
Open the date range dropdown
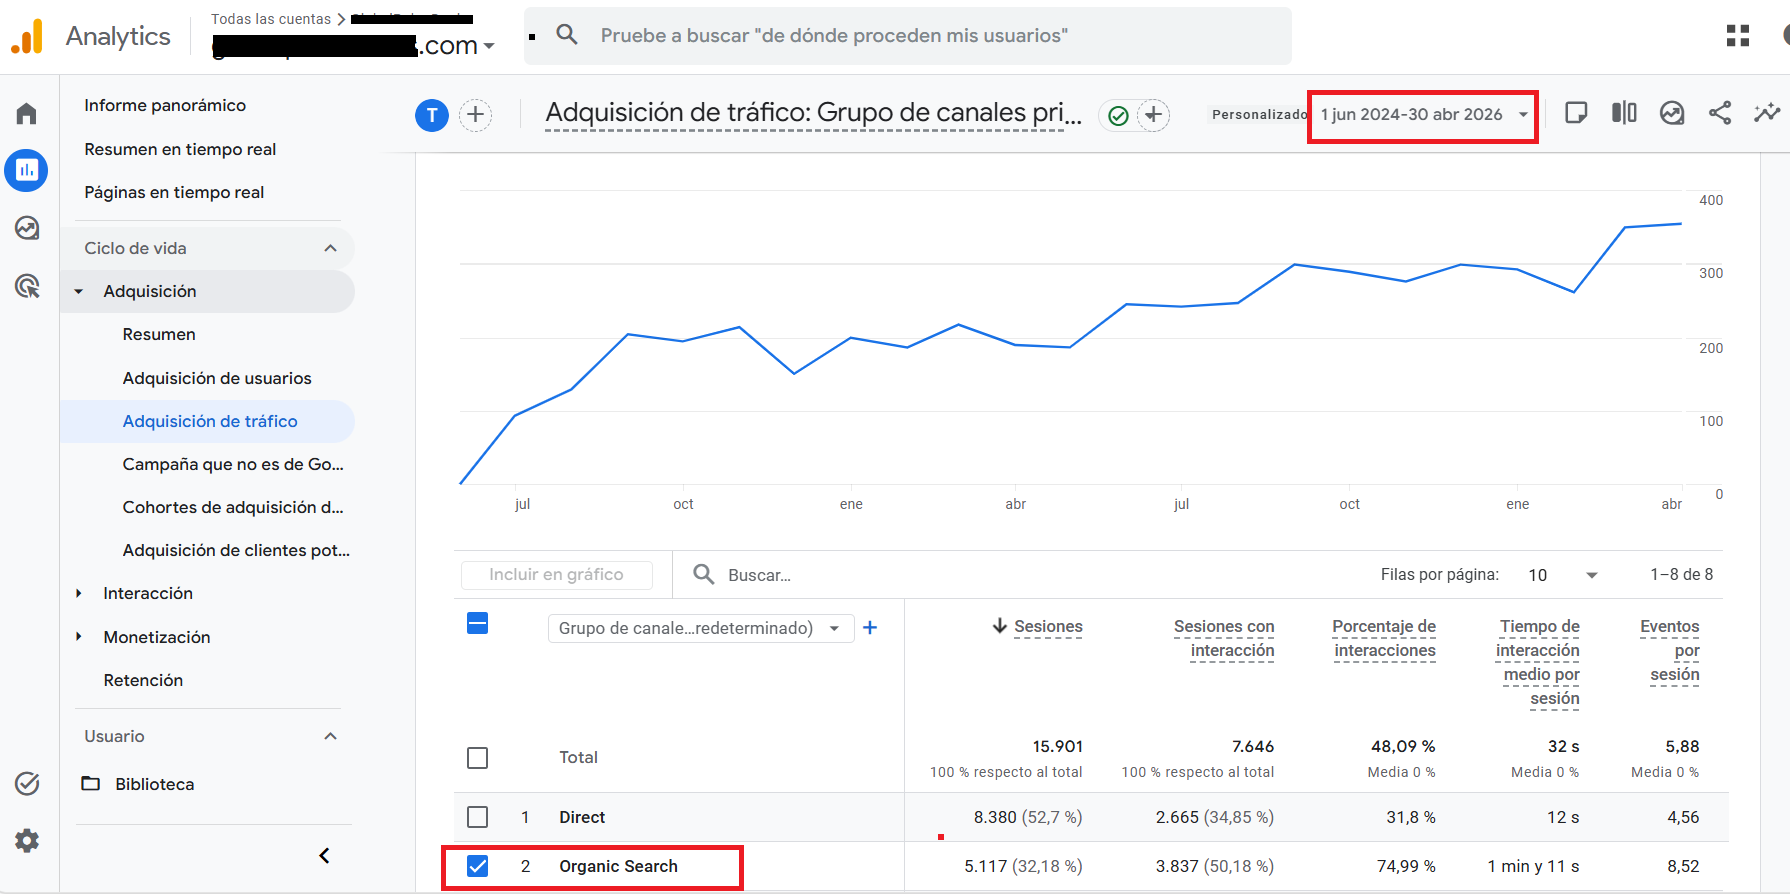pos(1423,115)
